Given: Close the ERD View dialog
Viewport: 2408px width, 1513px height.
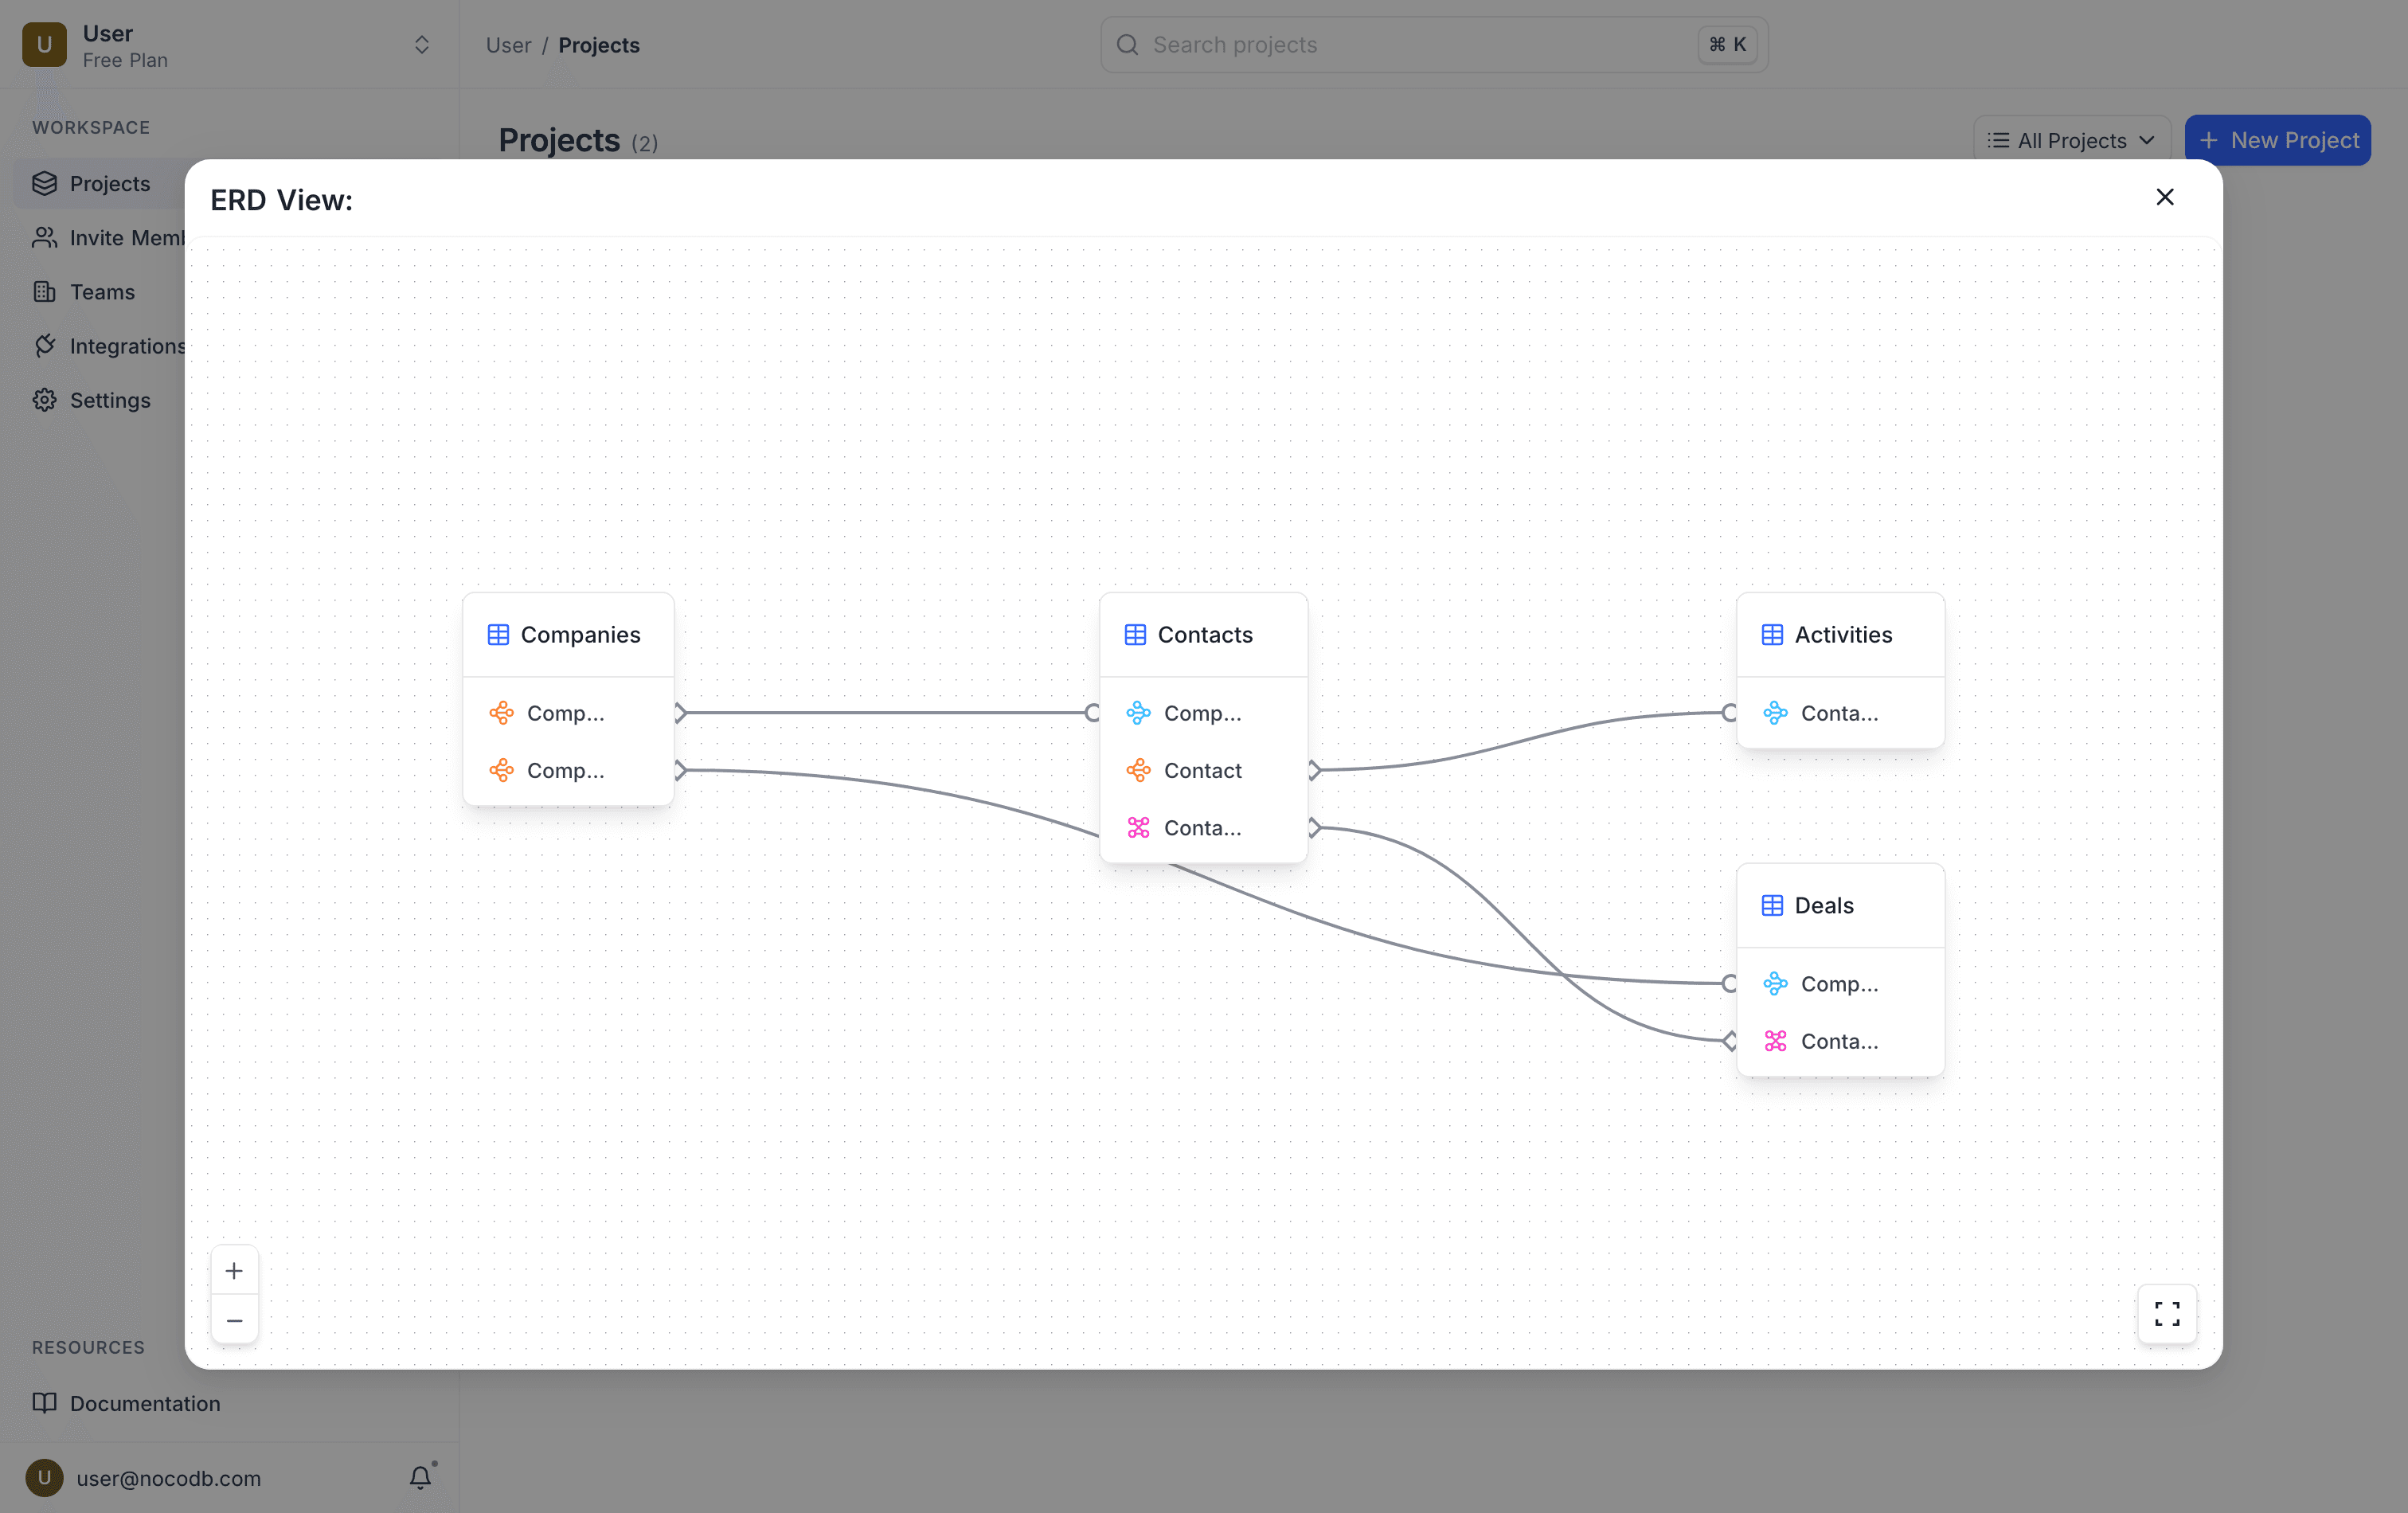Looking at the screenshot, I should tap(2164, 197).
